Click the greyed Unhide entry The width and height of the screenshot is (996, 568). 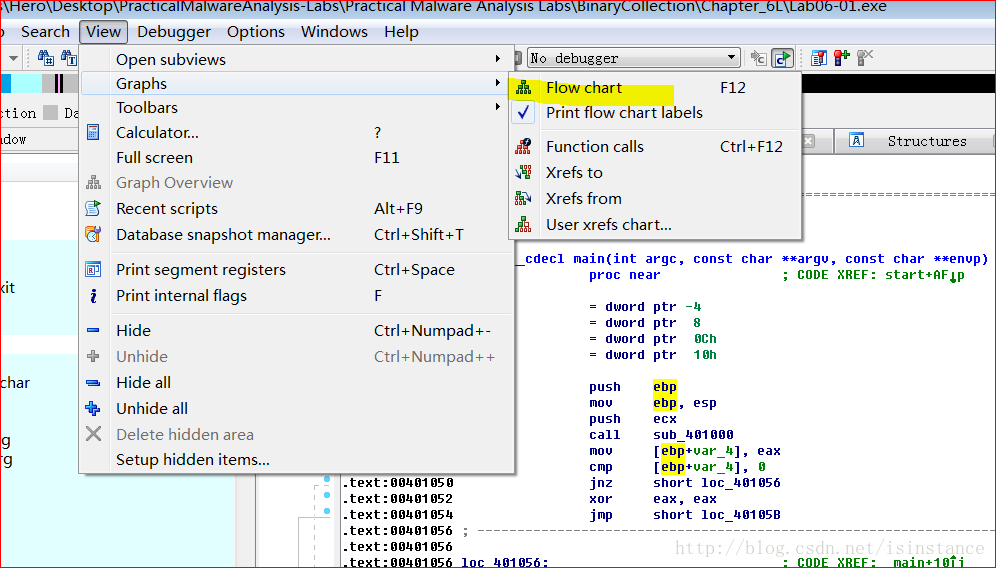(x=297, y=357)
